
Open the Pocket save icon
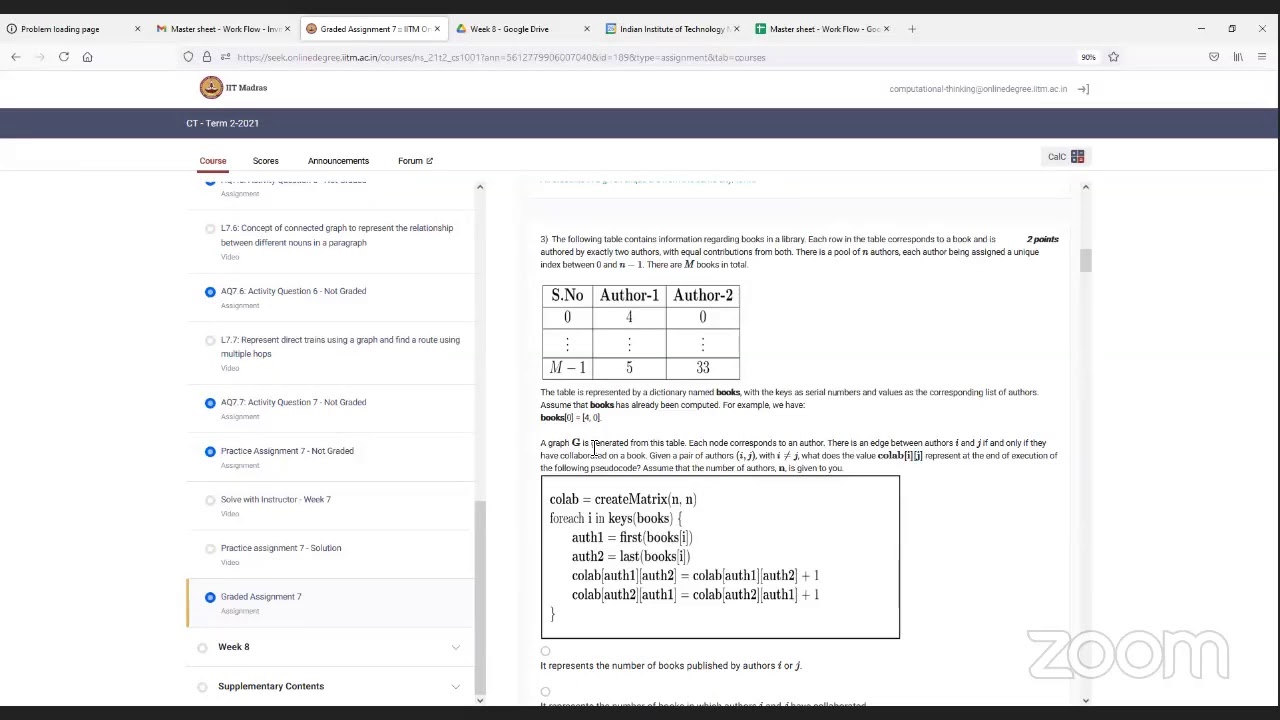tap(1214, 57)
